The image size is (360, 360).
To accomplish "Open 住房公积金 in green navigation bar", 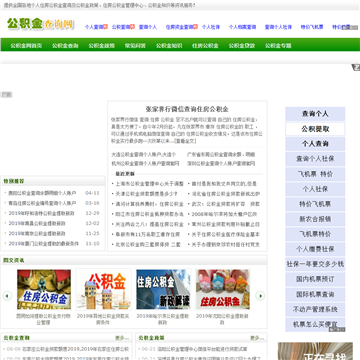I will click(x=205, y=46).
